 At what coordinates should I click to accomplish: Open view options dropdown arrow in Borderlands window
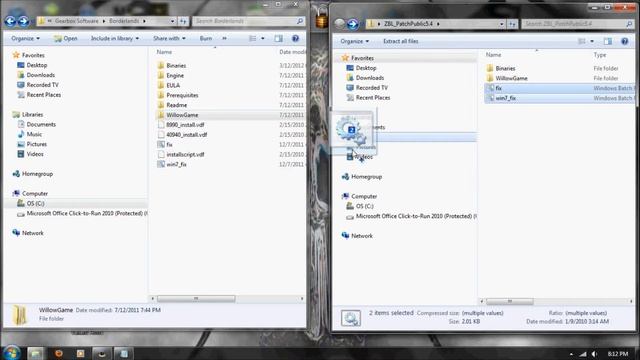coord(262,38)
